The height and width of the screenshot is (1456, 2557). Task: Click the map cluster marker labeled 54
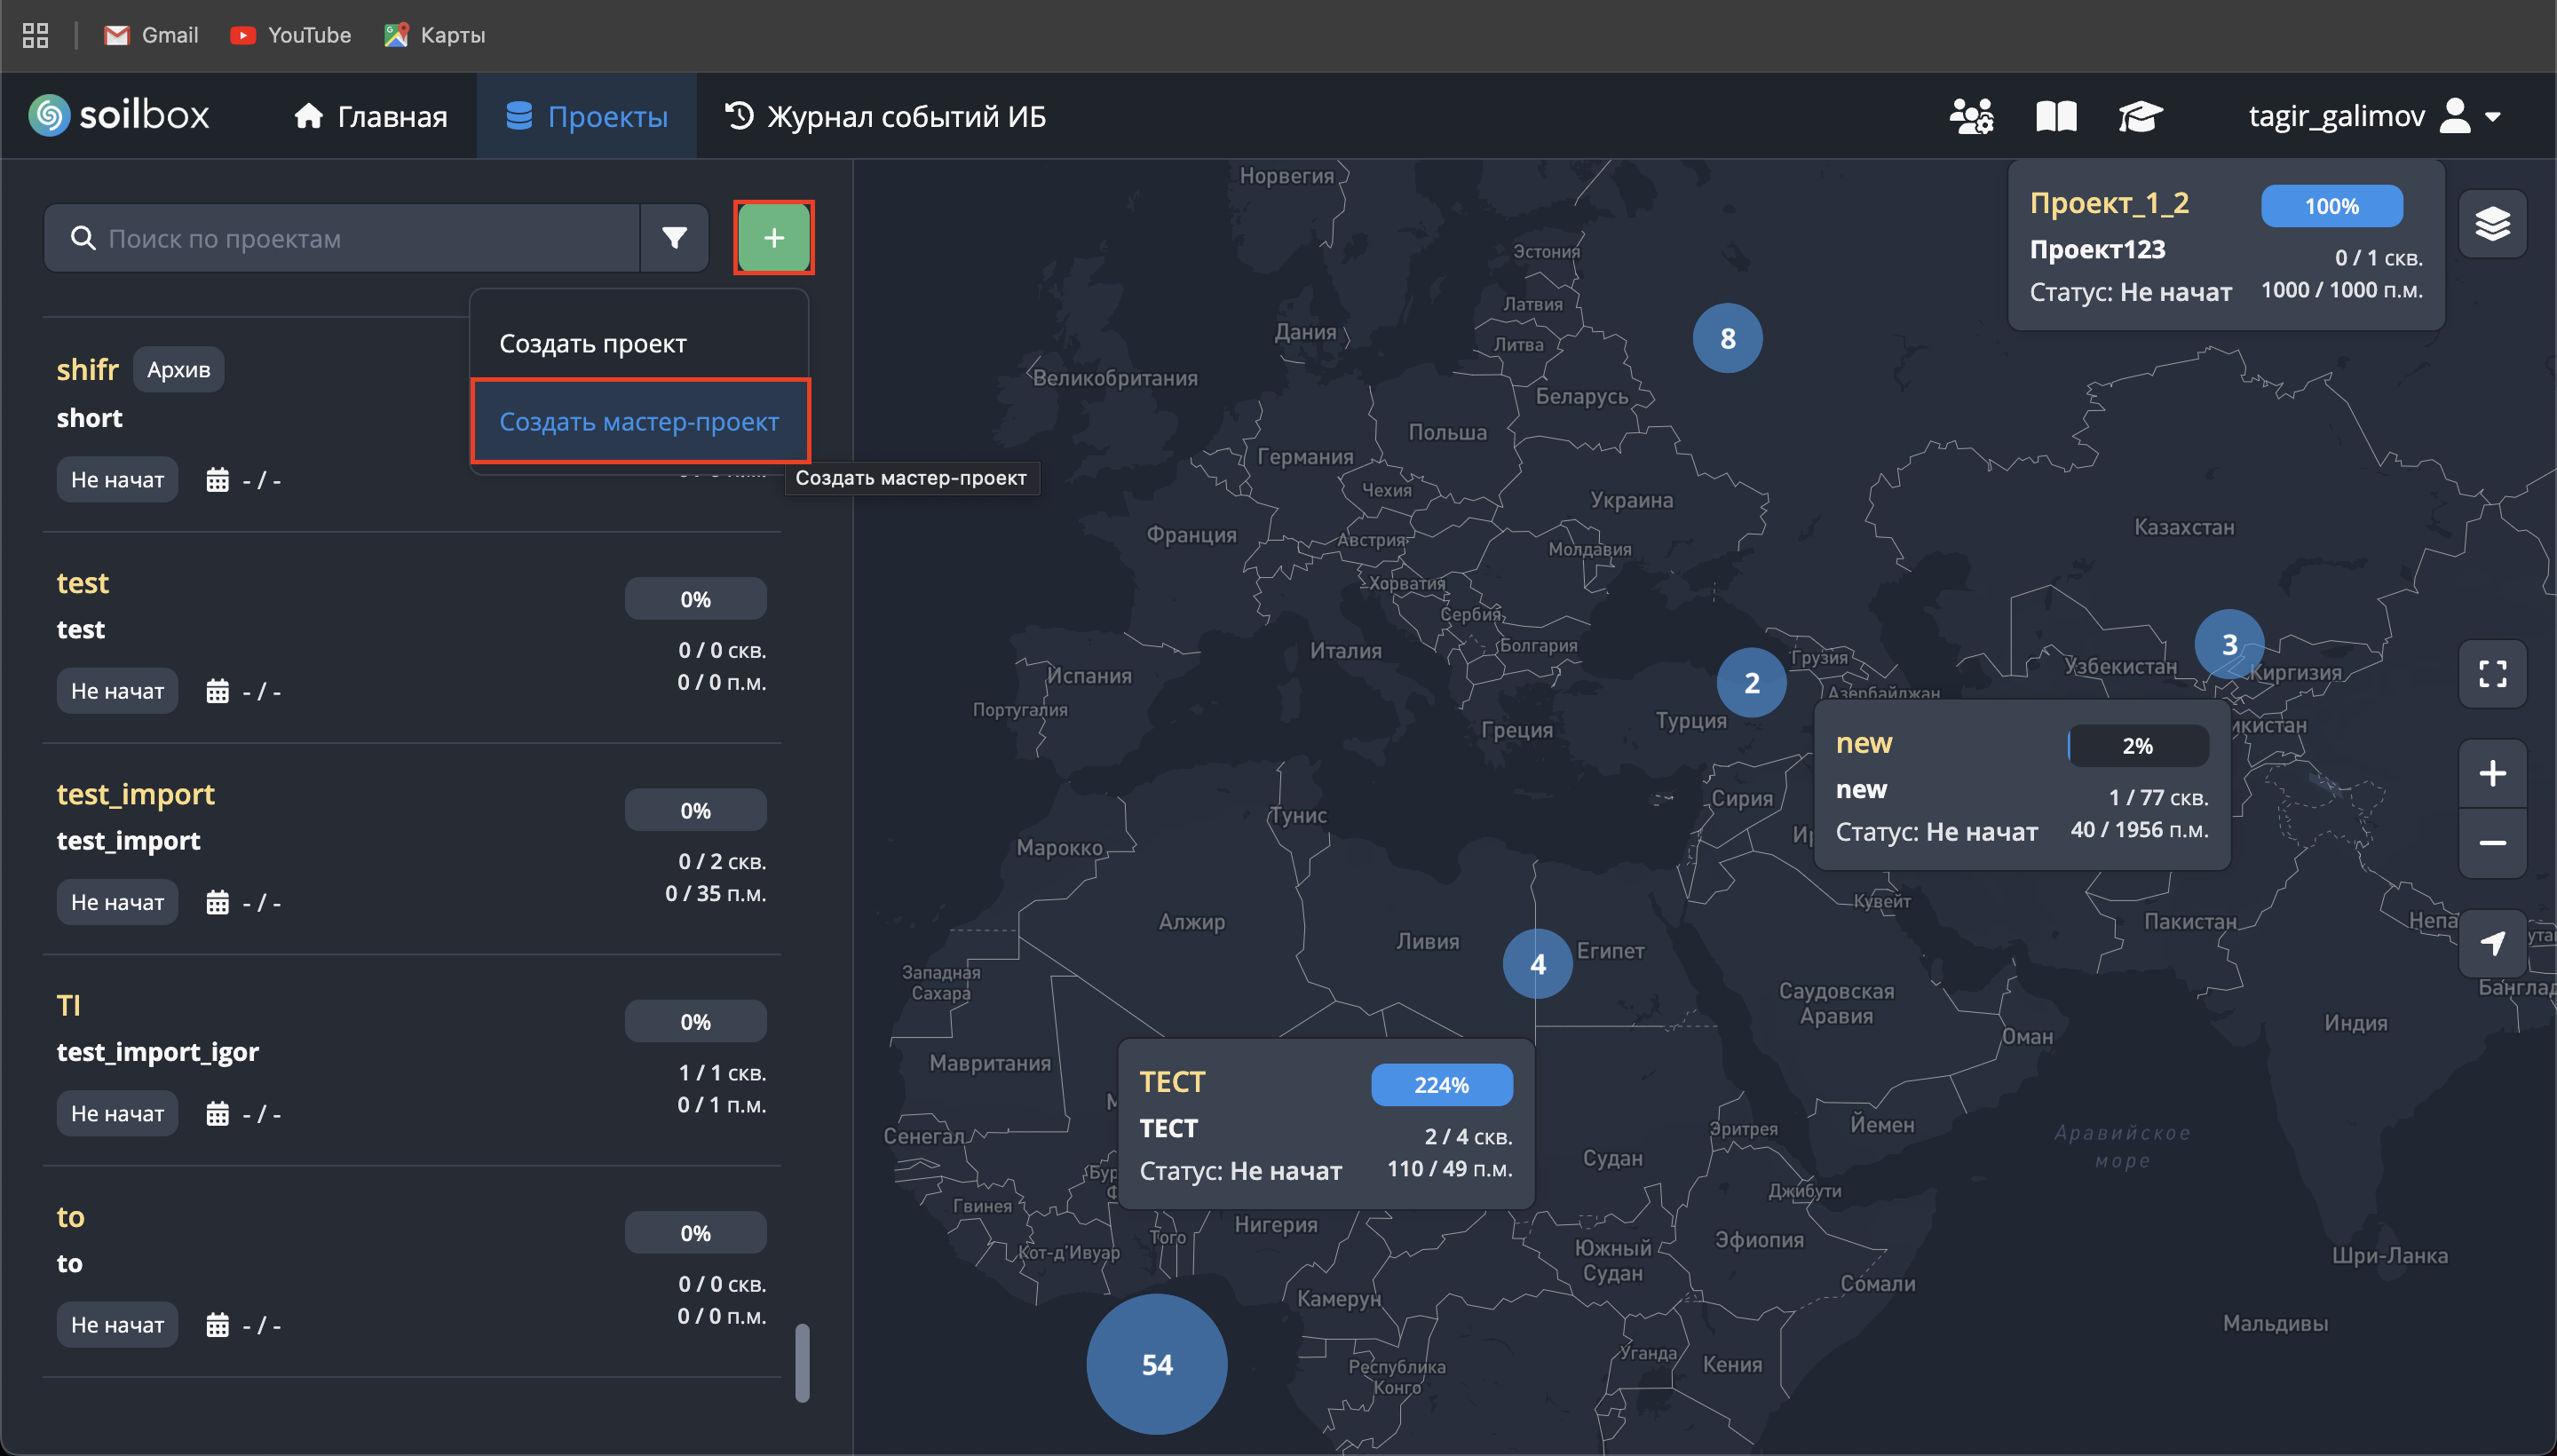click(1156, 1364)
